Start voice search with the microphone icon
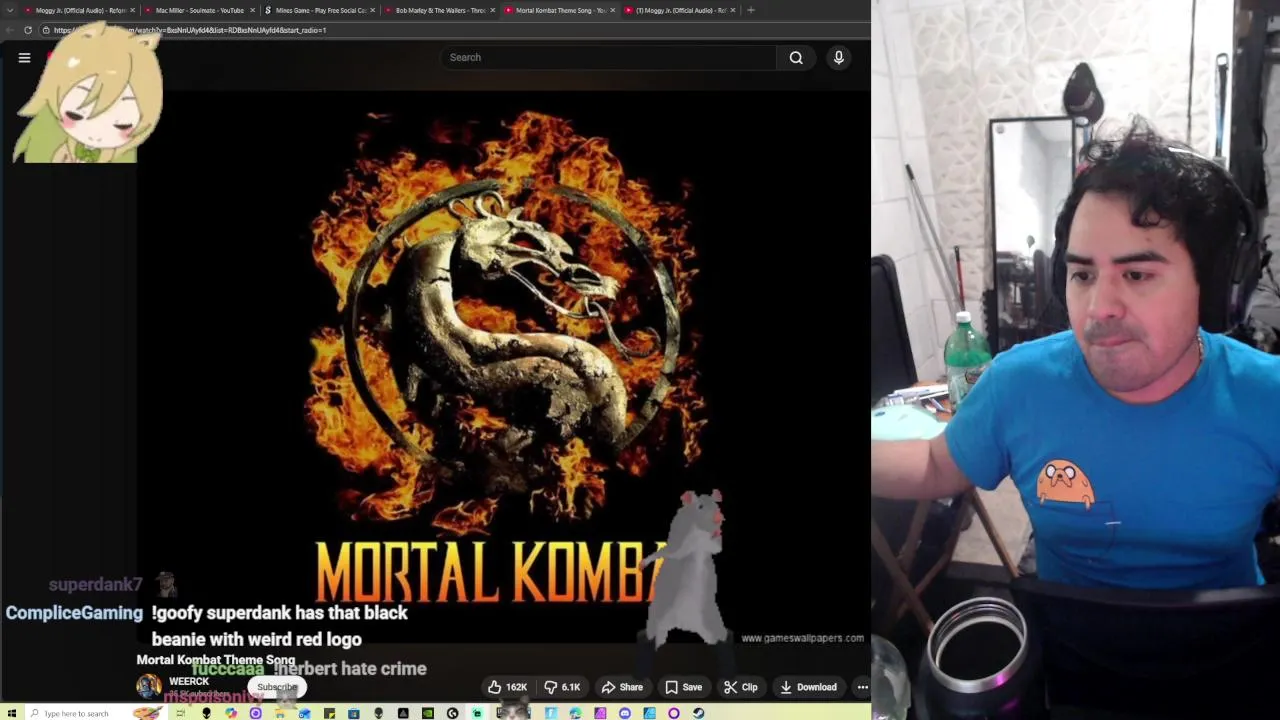Viewport: 1280px width, 720px height. pyautogui.click(x=839, y=58)
